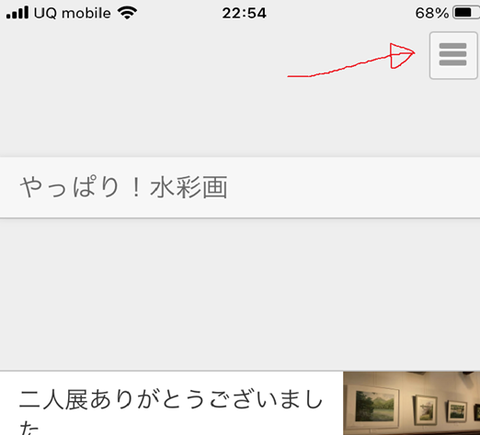Open the gallery exhibition photo thumbnail
The height and width of the screenshot is (435, 480).
[412, 403]
